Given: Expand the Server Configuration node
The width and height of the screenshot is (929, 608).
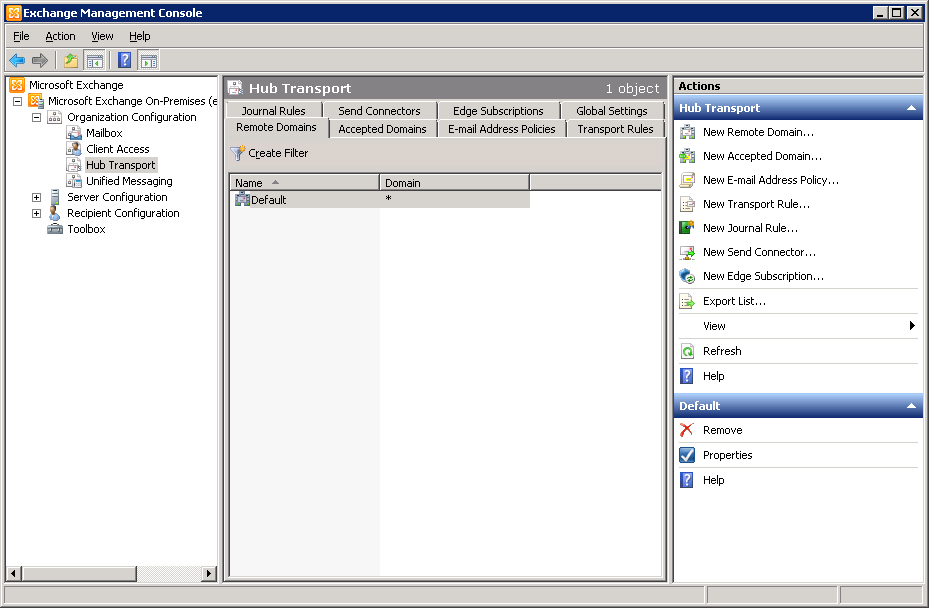Looking at the screenshot, I should coord(37,197).
